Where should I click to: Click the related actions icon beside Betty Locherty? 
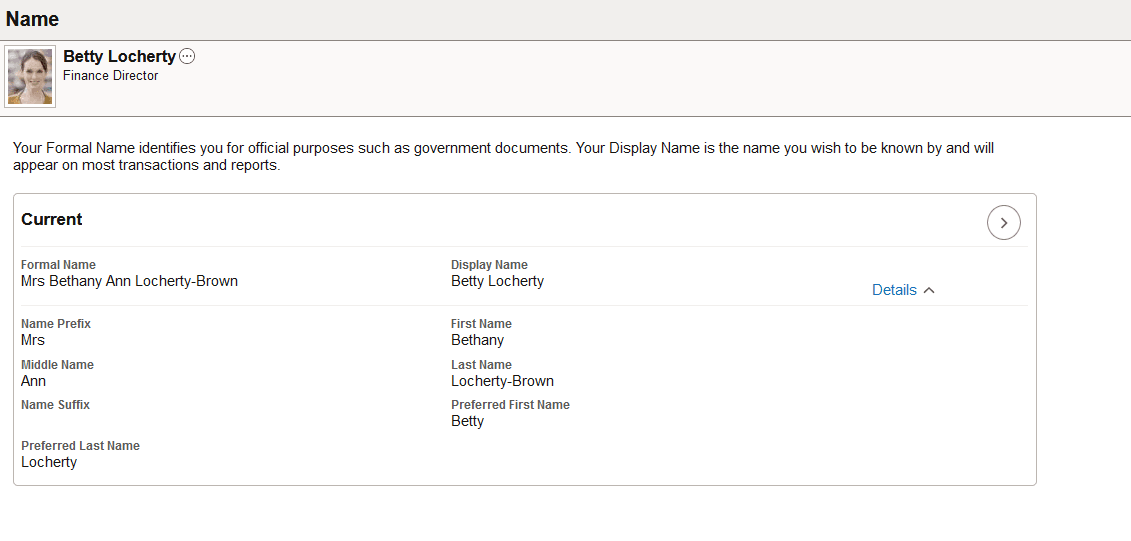(187, 57)
